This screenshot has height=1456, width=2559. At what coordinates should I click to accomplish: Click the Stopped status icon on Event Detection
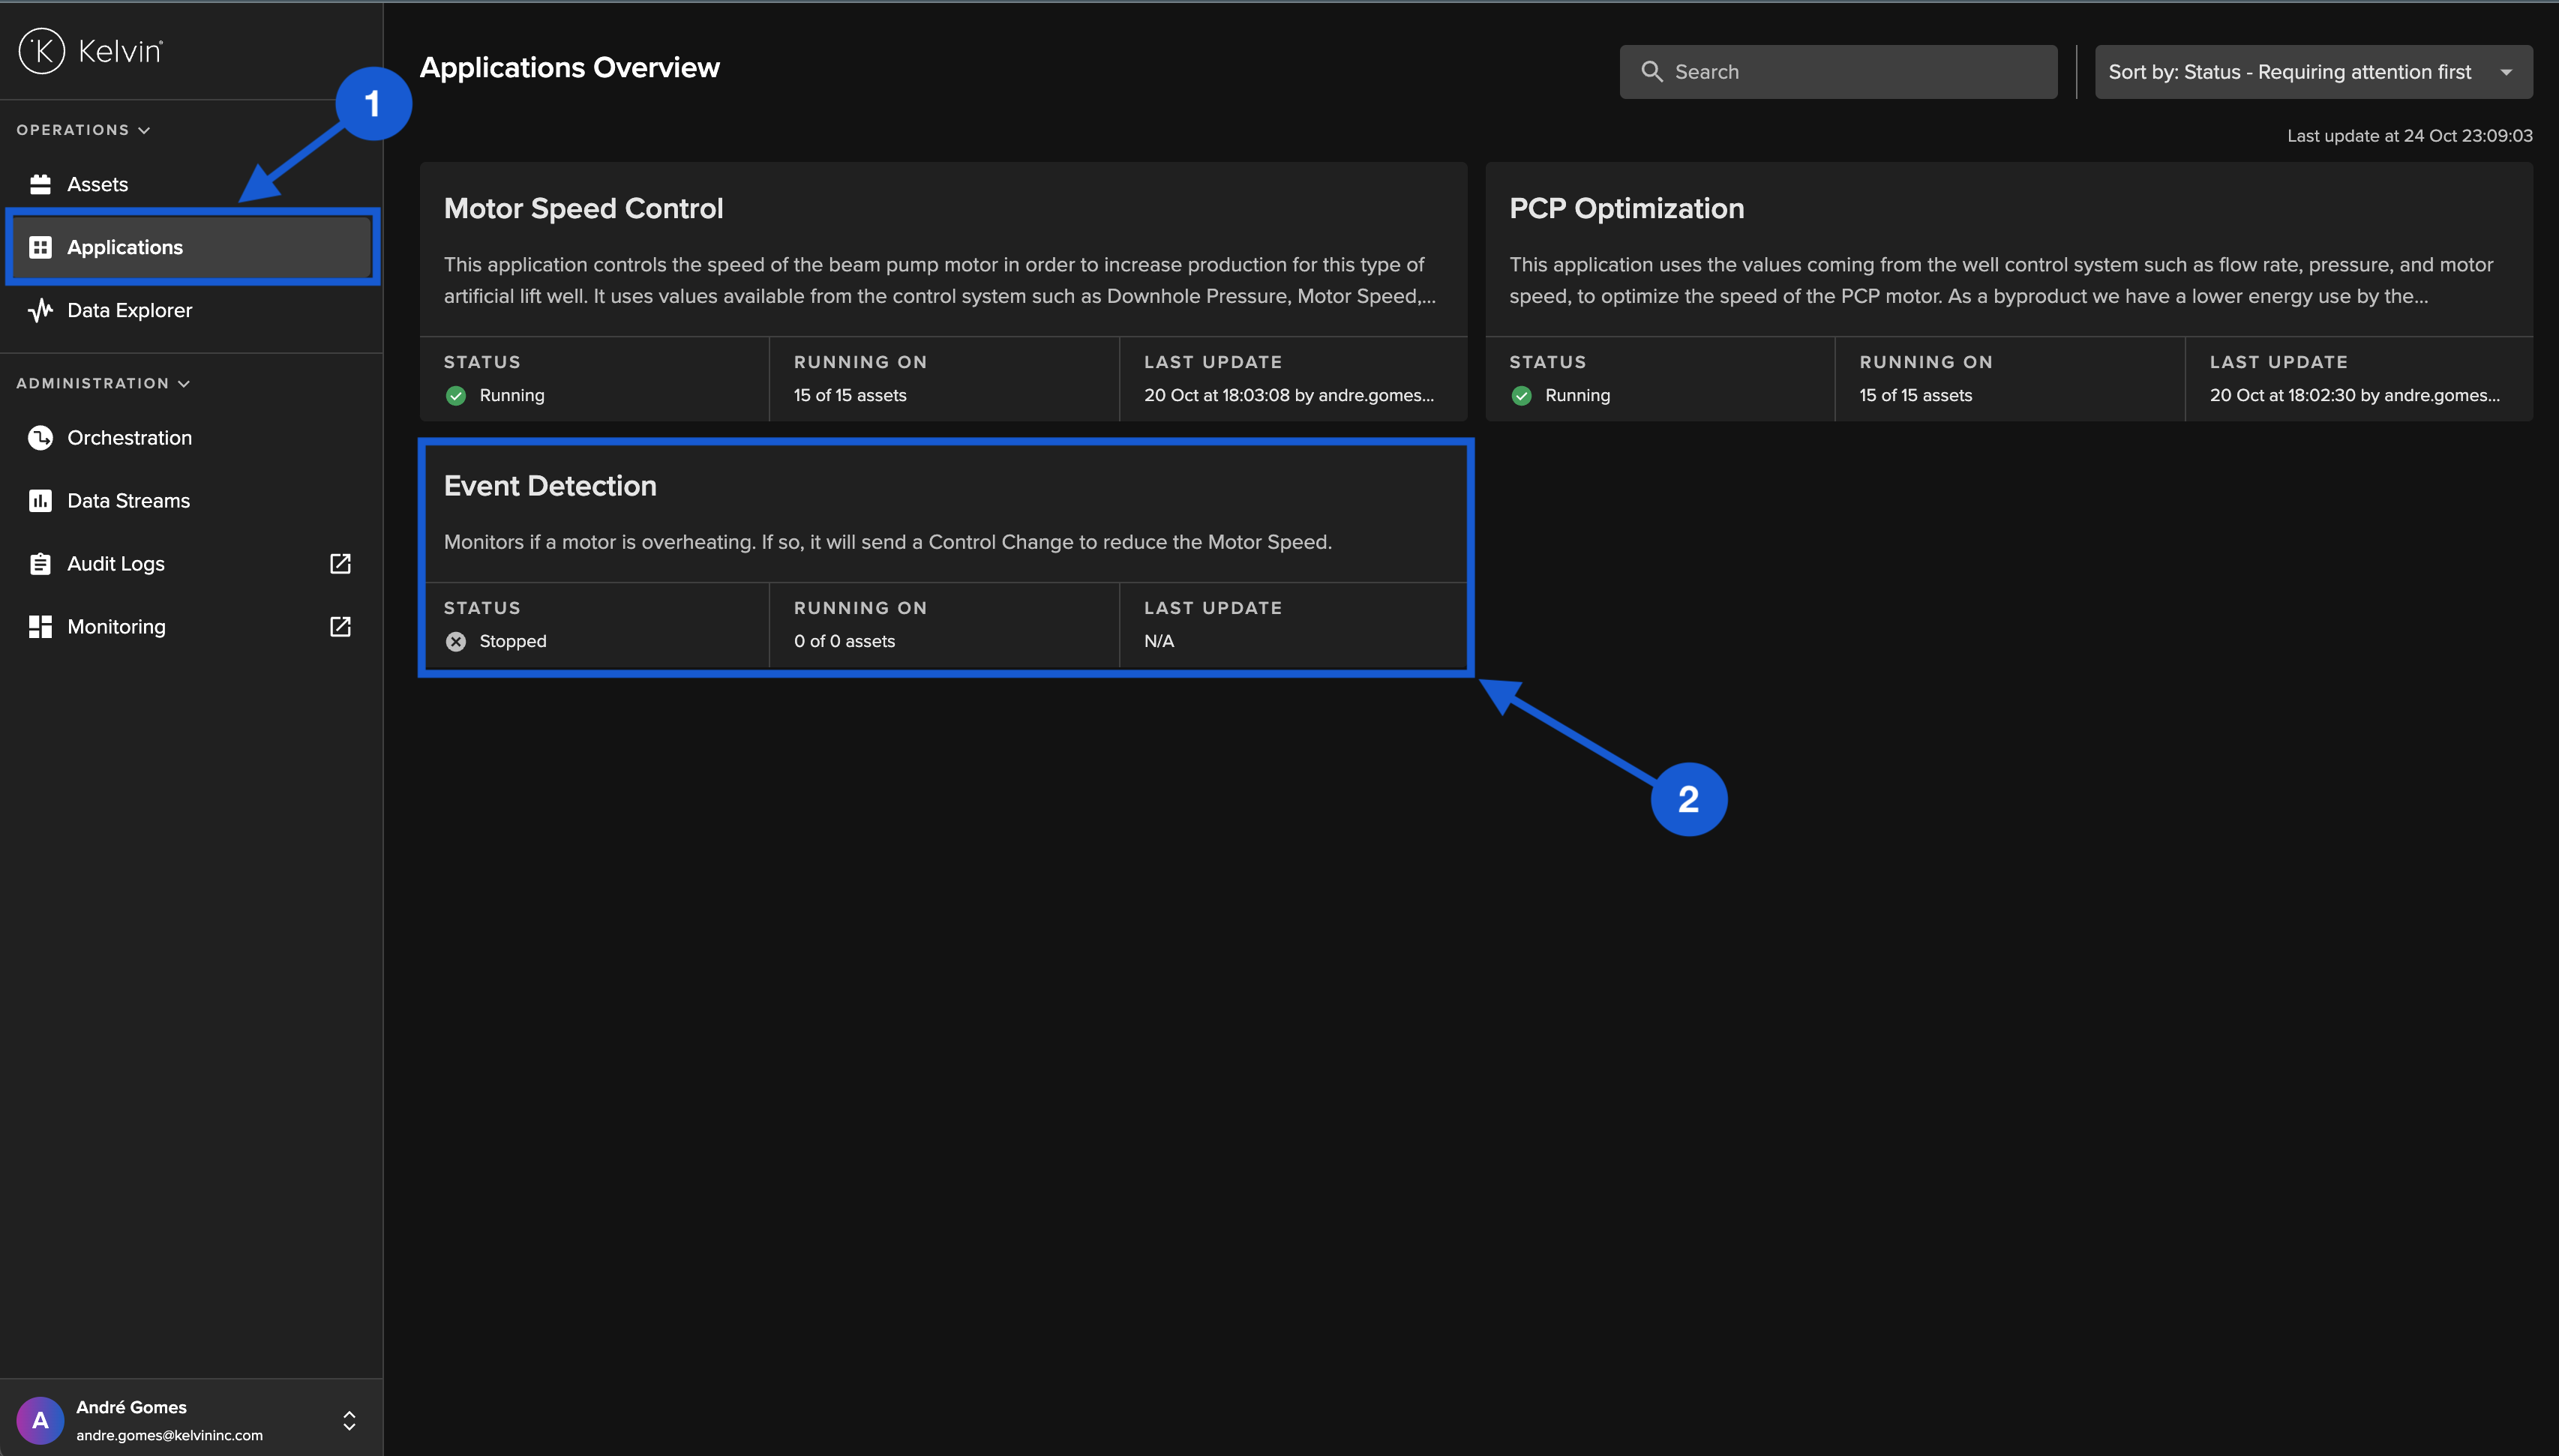pos(456,641)
